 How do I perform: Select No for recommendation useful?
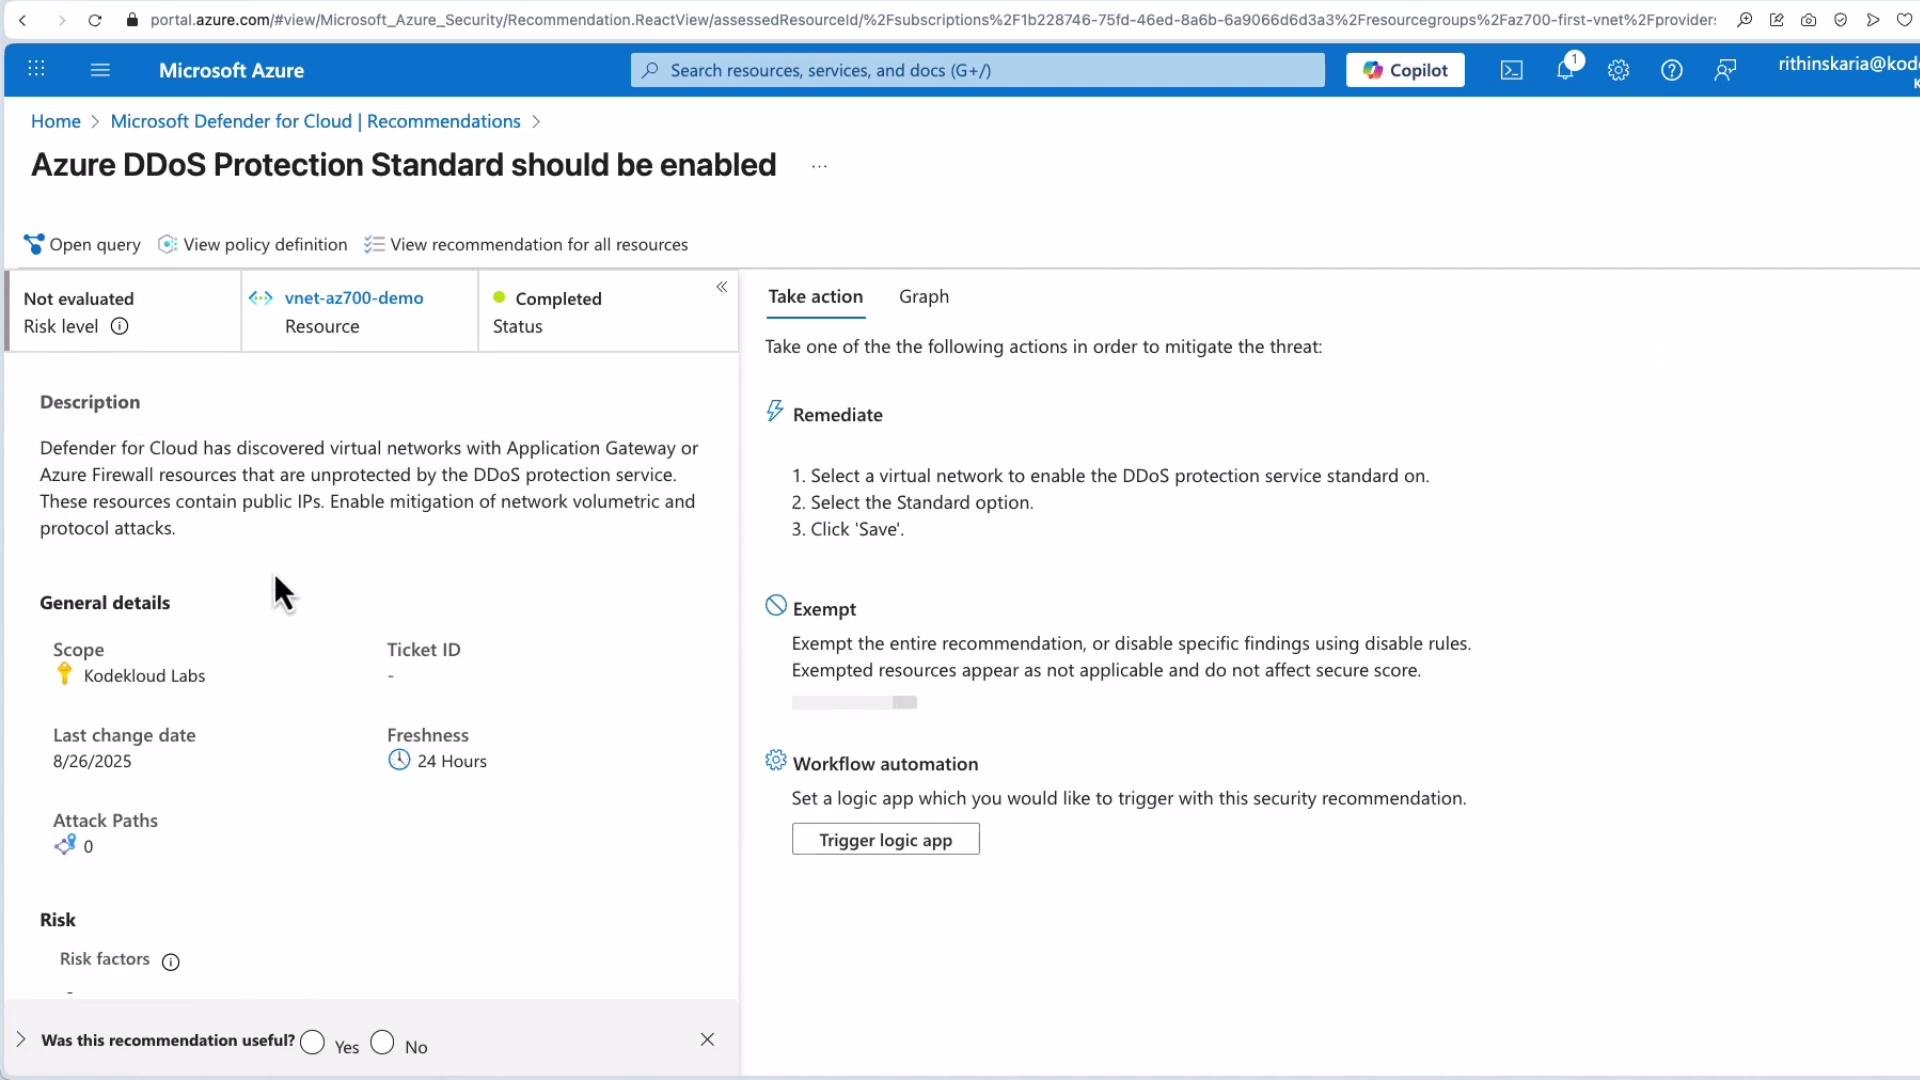[382, 1043]
